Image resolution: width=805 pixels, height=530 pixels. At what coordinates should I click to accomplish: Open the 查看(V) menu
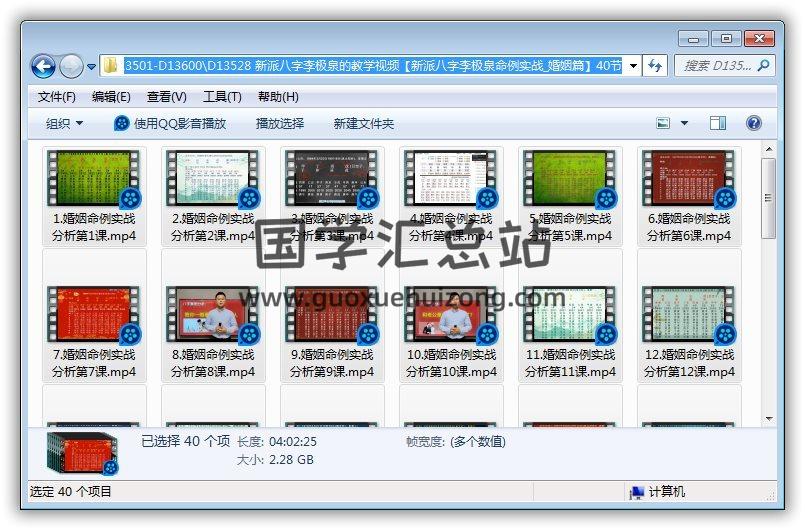[x=166, y=97]
